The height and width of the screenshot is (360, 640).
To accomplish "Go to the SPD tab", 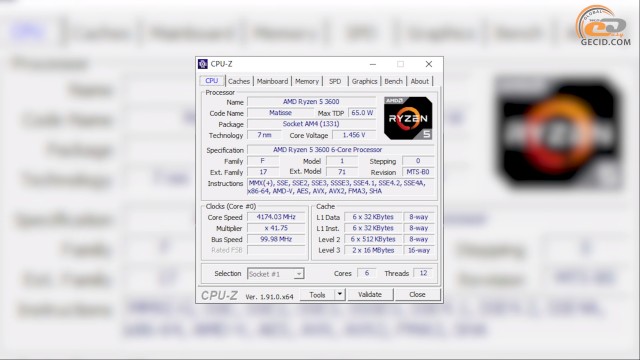I will click(335, 81).
